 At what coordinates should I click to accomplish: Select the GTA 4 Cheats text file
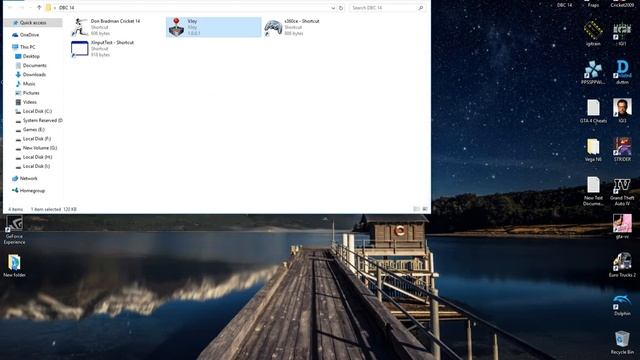[593, 111]
